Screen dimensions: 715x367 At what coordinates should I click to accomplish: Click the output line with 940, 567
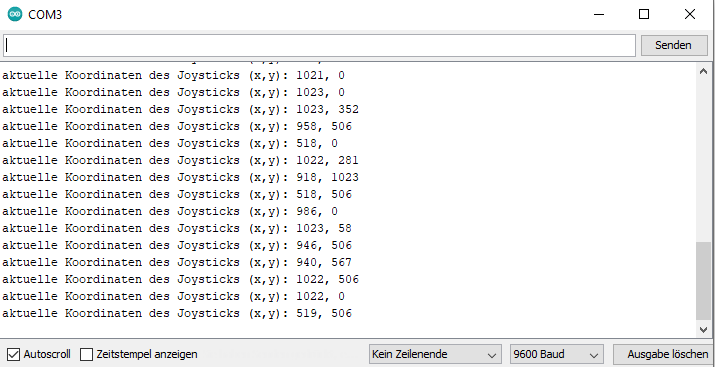177,263
